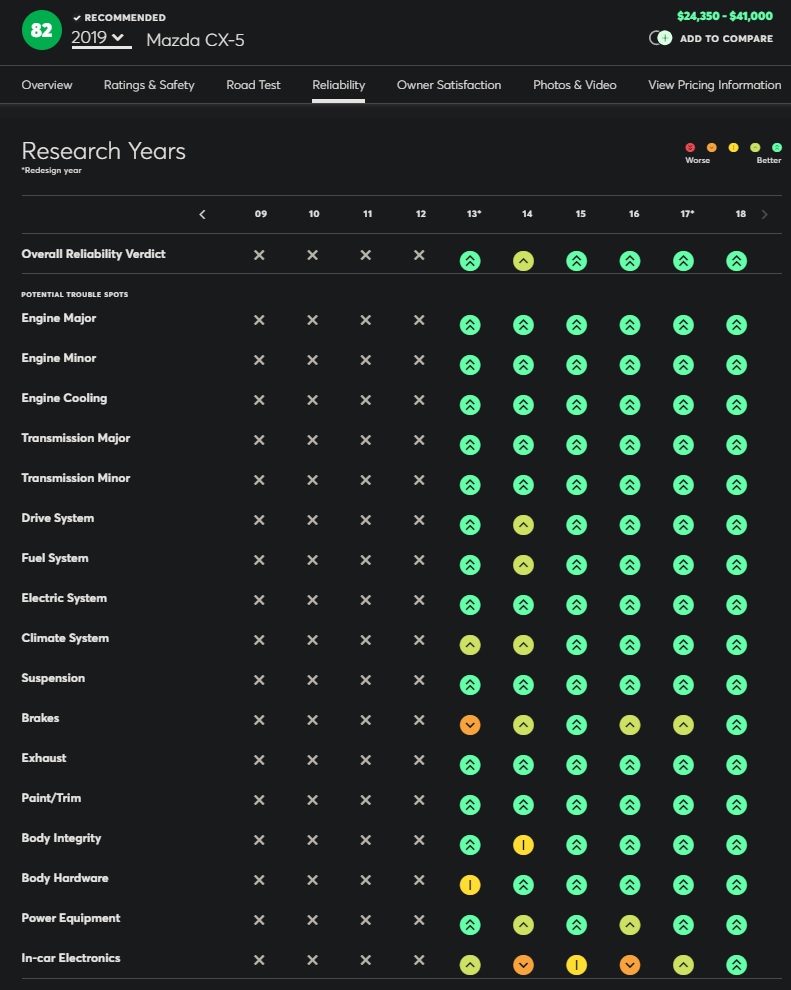This screenshot has width=791, height=990.
Task: Click the Overall Reliability Verdict row label
Action: 93,254
